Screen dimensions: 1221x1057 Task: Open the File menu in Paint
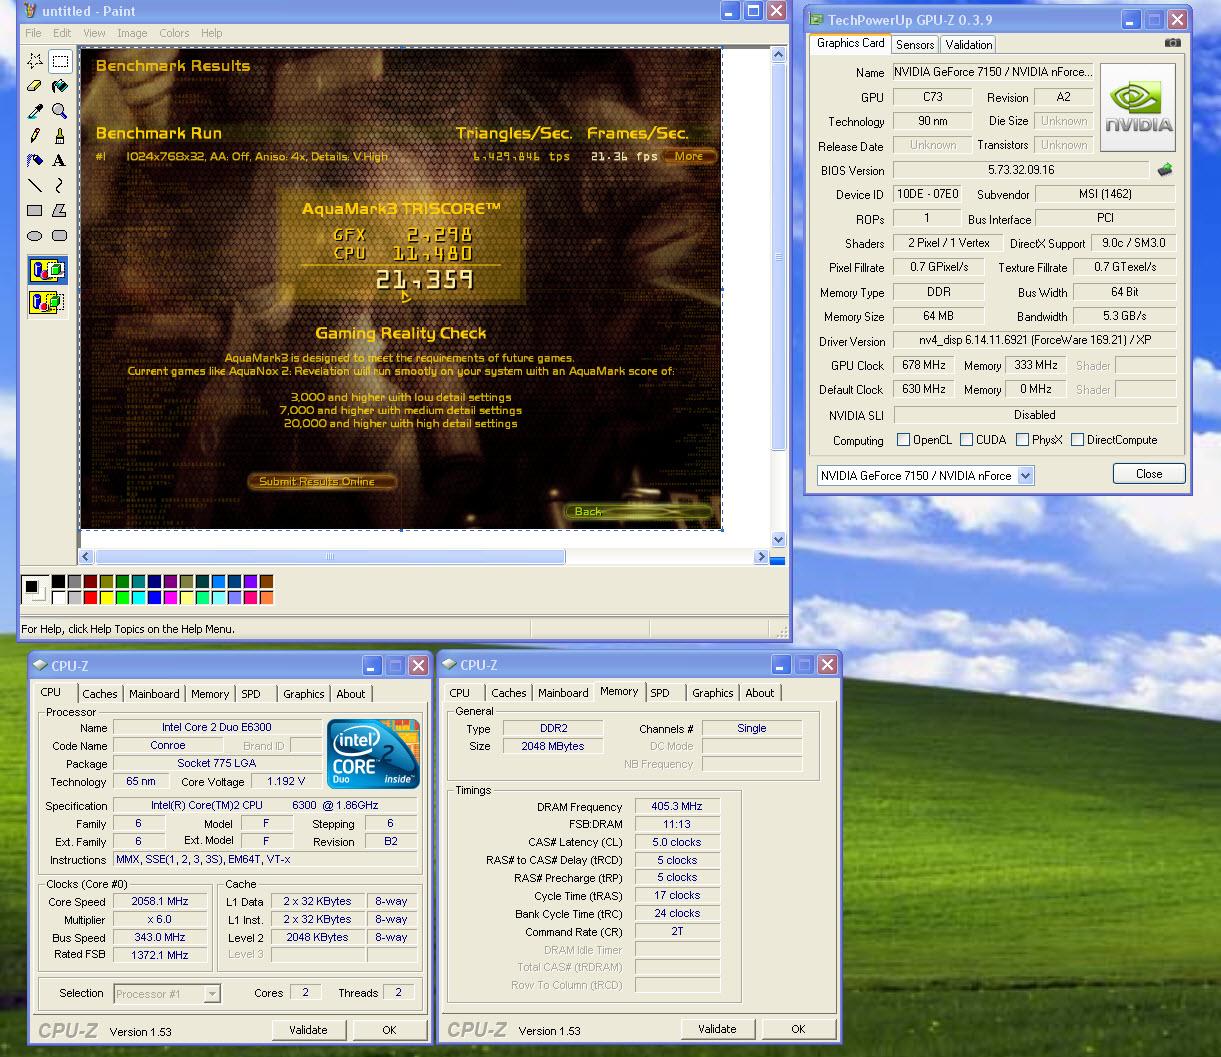coord(34,33)
